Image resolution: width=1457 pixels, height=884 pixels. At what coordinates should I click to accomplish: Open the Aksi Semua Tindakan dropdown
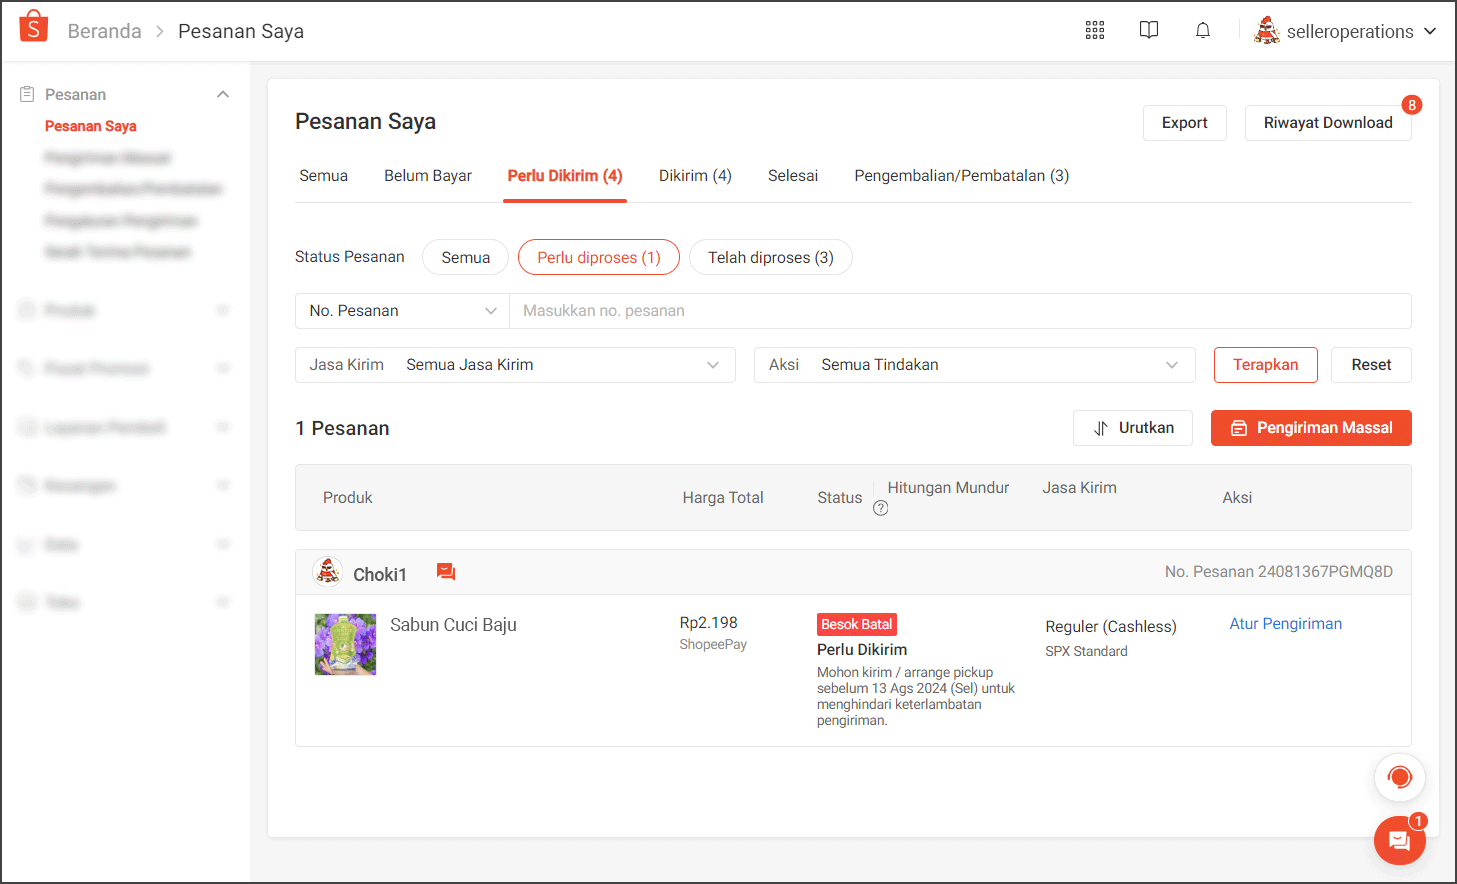pos(974,365)
